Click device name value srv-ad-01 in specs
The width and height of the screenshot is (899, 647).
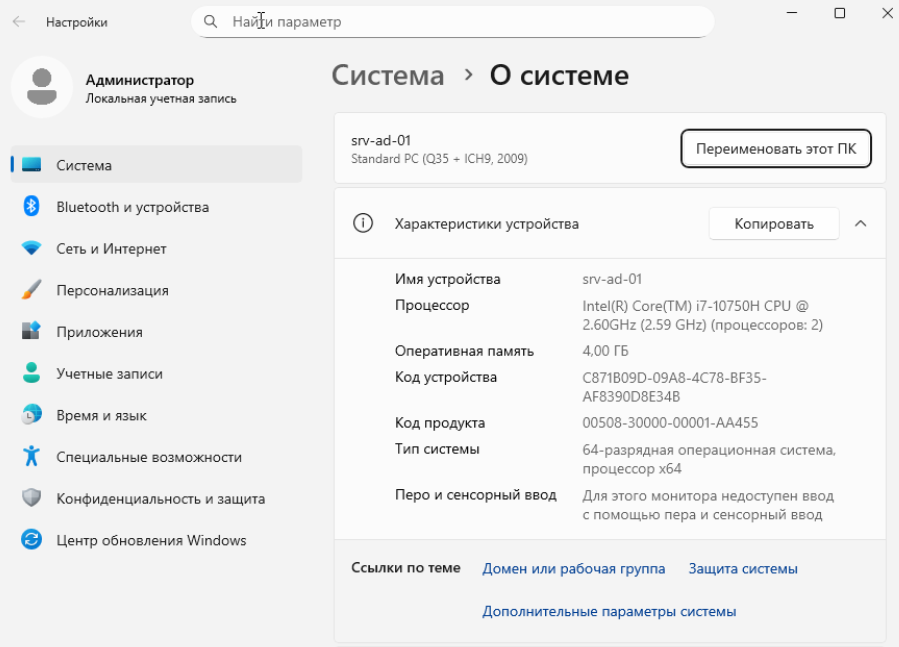612,279
